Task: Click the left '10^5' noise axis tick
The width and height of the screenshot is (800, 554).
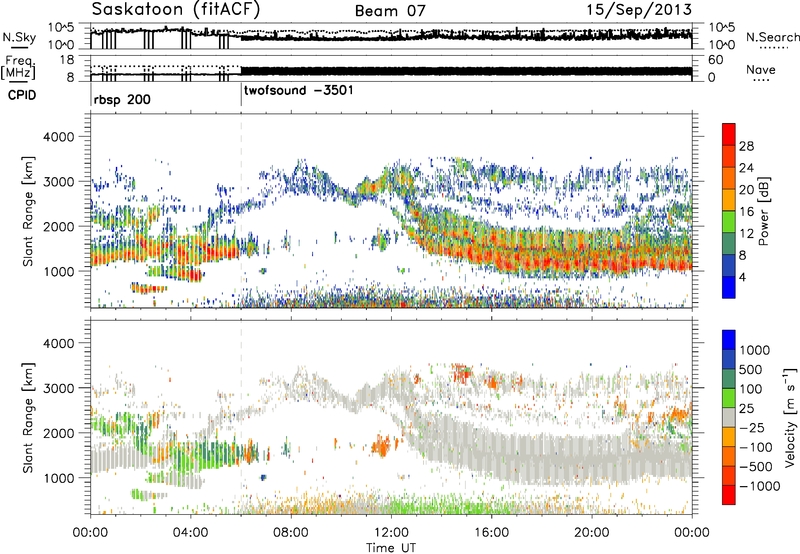Action: (61, 28)
